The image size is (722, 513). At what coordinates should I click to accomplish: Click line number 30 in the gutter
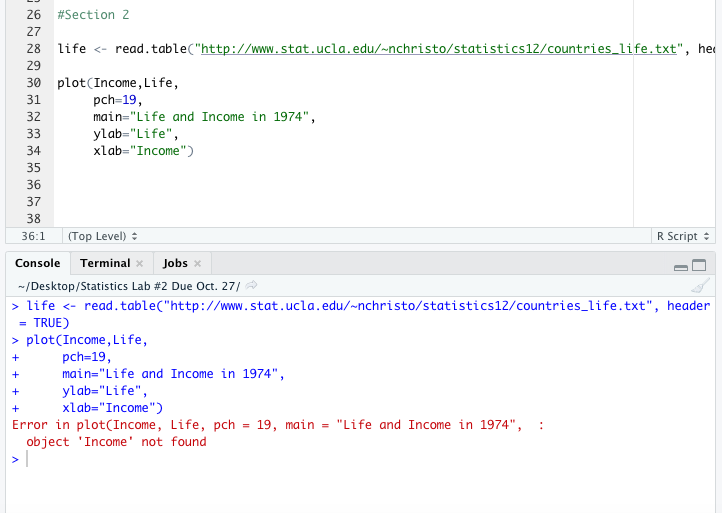[33, 82]
